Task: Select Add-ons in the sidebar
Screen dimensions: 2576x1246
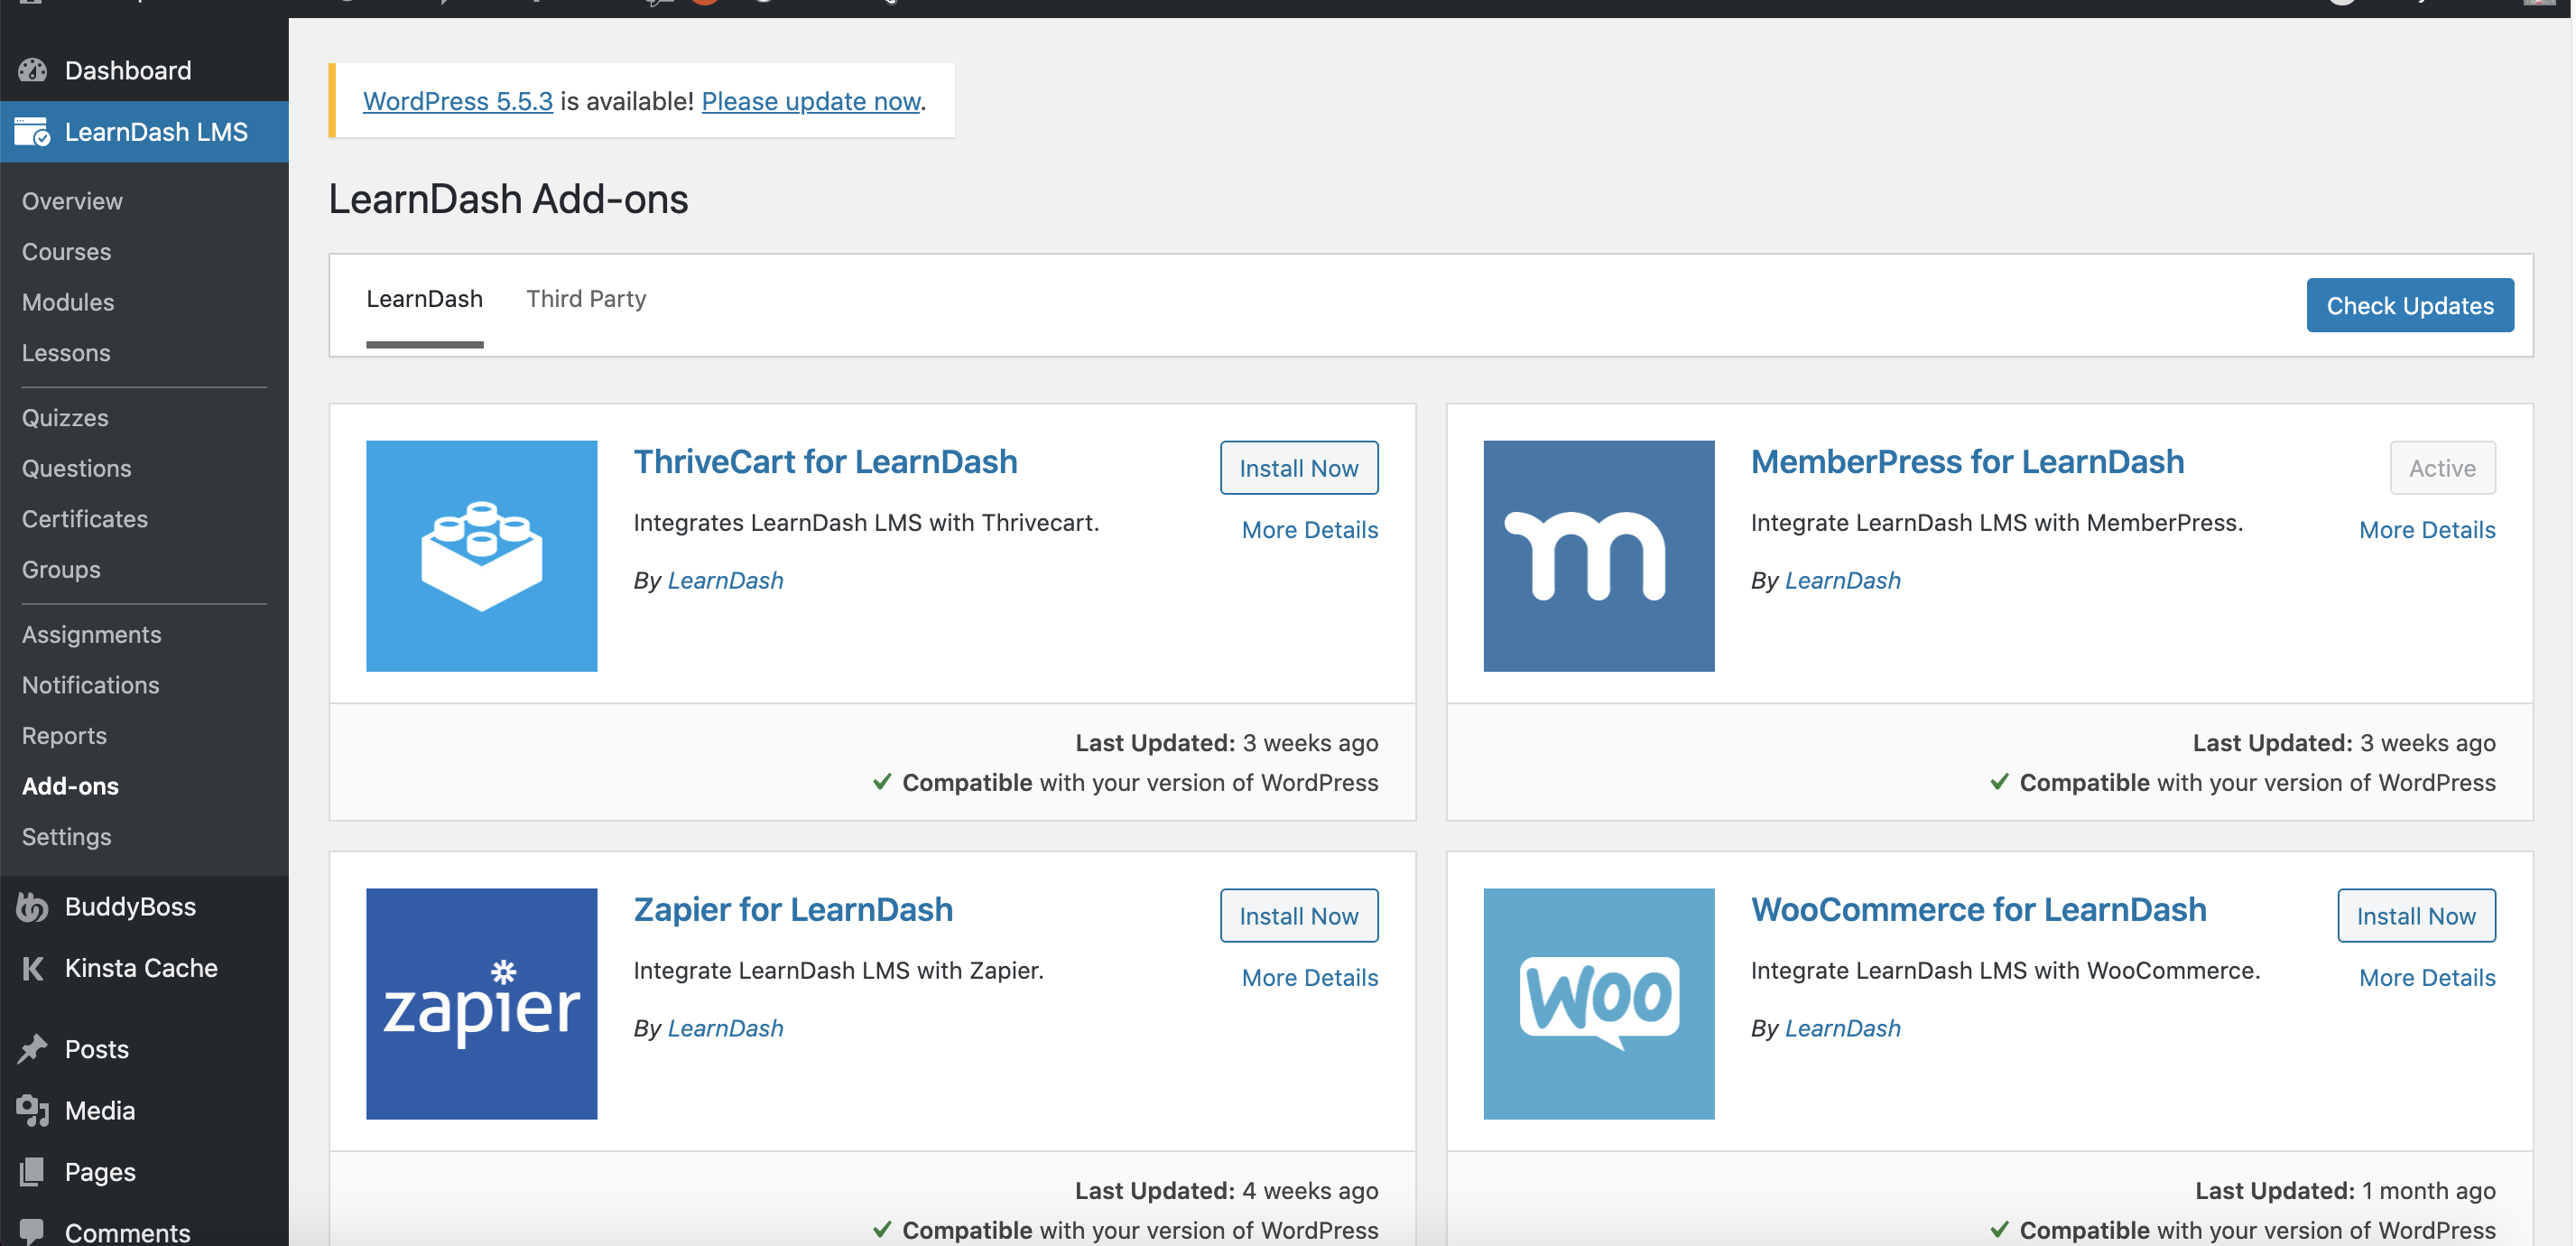Action: (70, 786)
